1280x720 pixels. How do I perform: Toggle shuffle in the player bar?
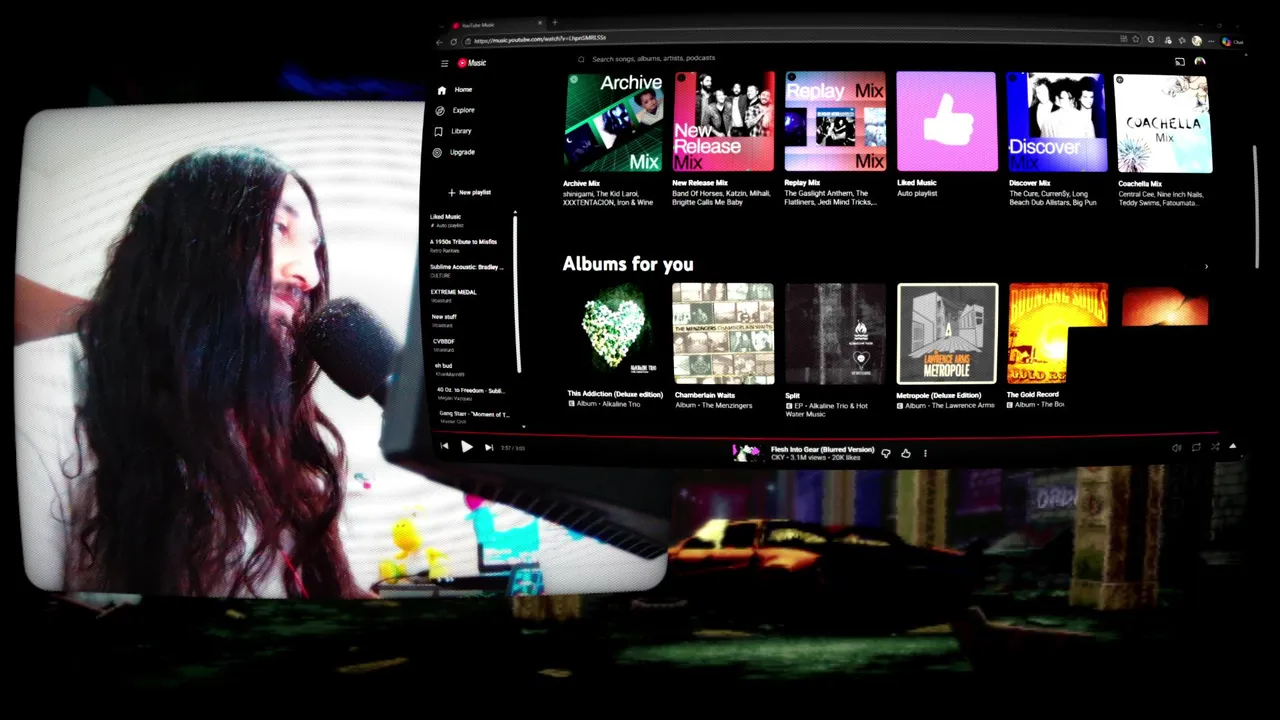pyautogui.click(x=1215, y=447)
